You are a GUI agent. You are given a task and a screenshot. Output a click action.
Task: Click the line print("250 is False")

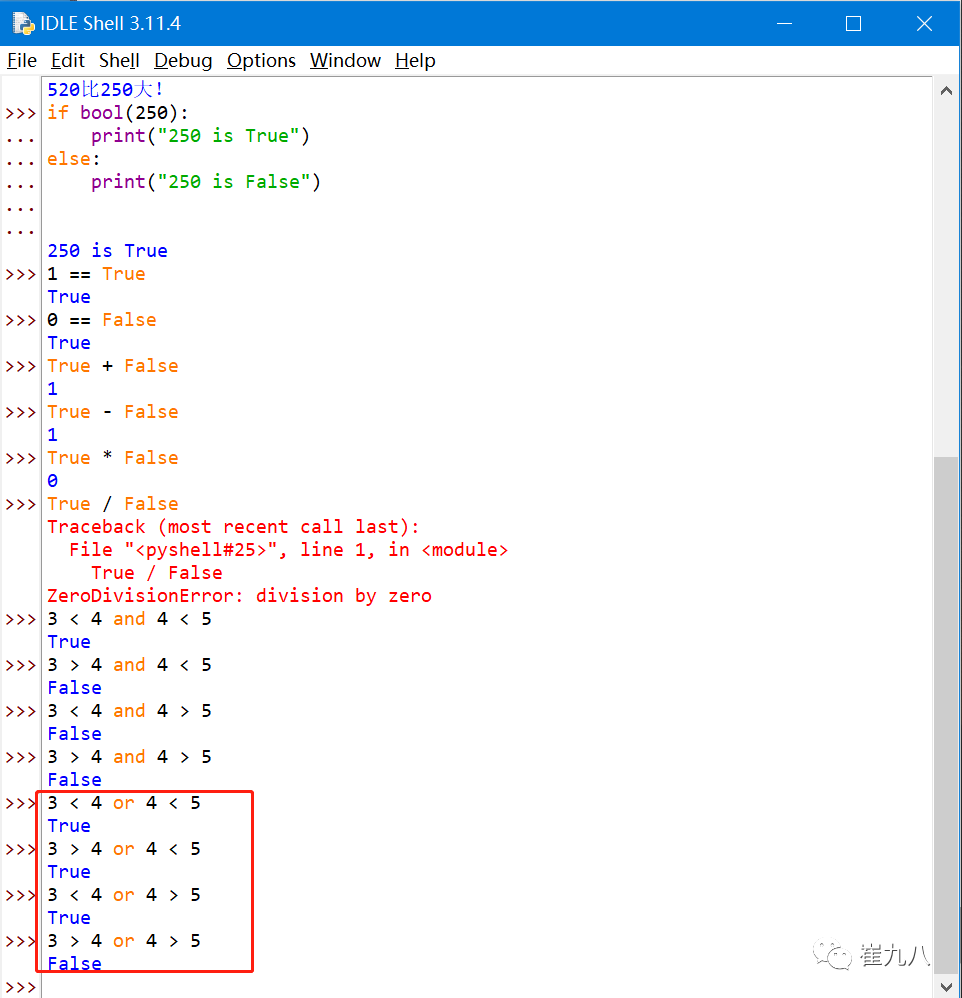(206, 182)
